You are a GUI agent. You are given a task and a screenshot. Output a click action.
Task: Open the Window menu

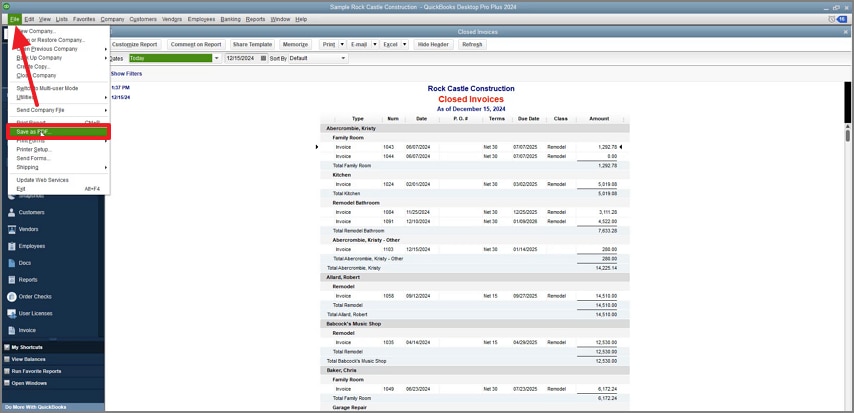(280, 19)
